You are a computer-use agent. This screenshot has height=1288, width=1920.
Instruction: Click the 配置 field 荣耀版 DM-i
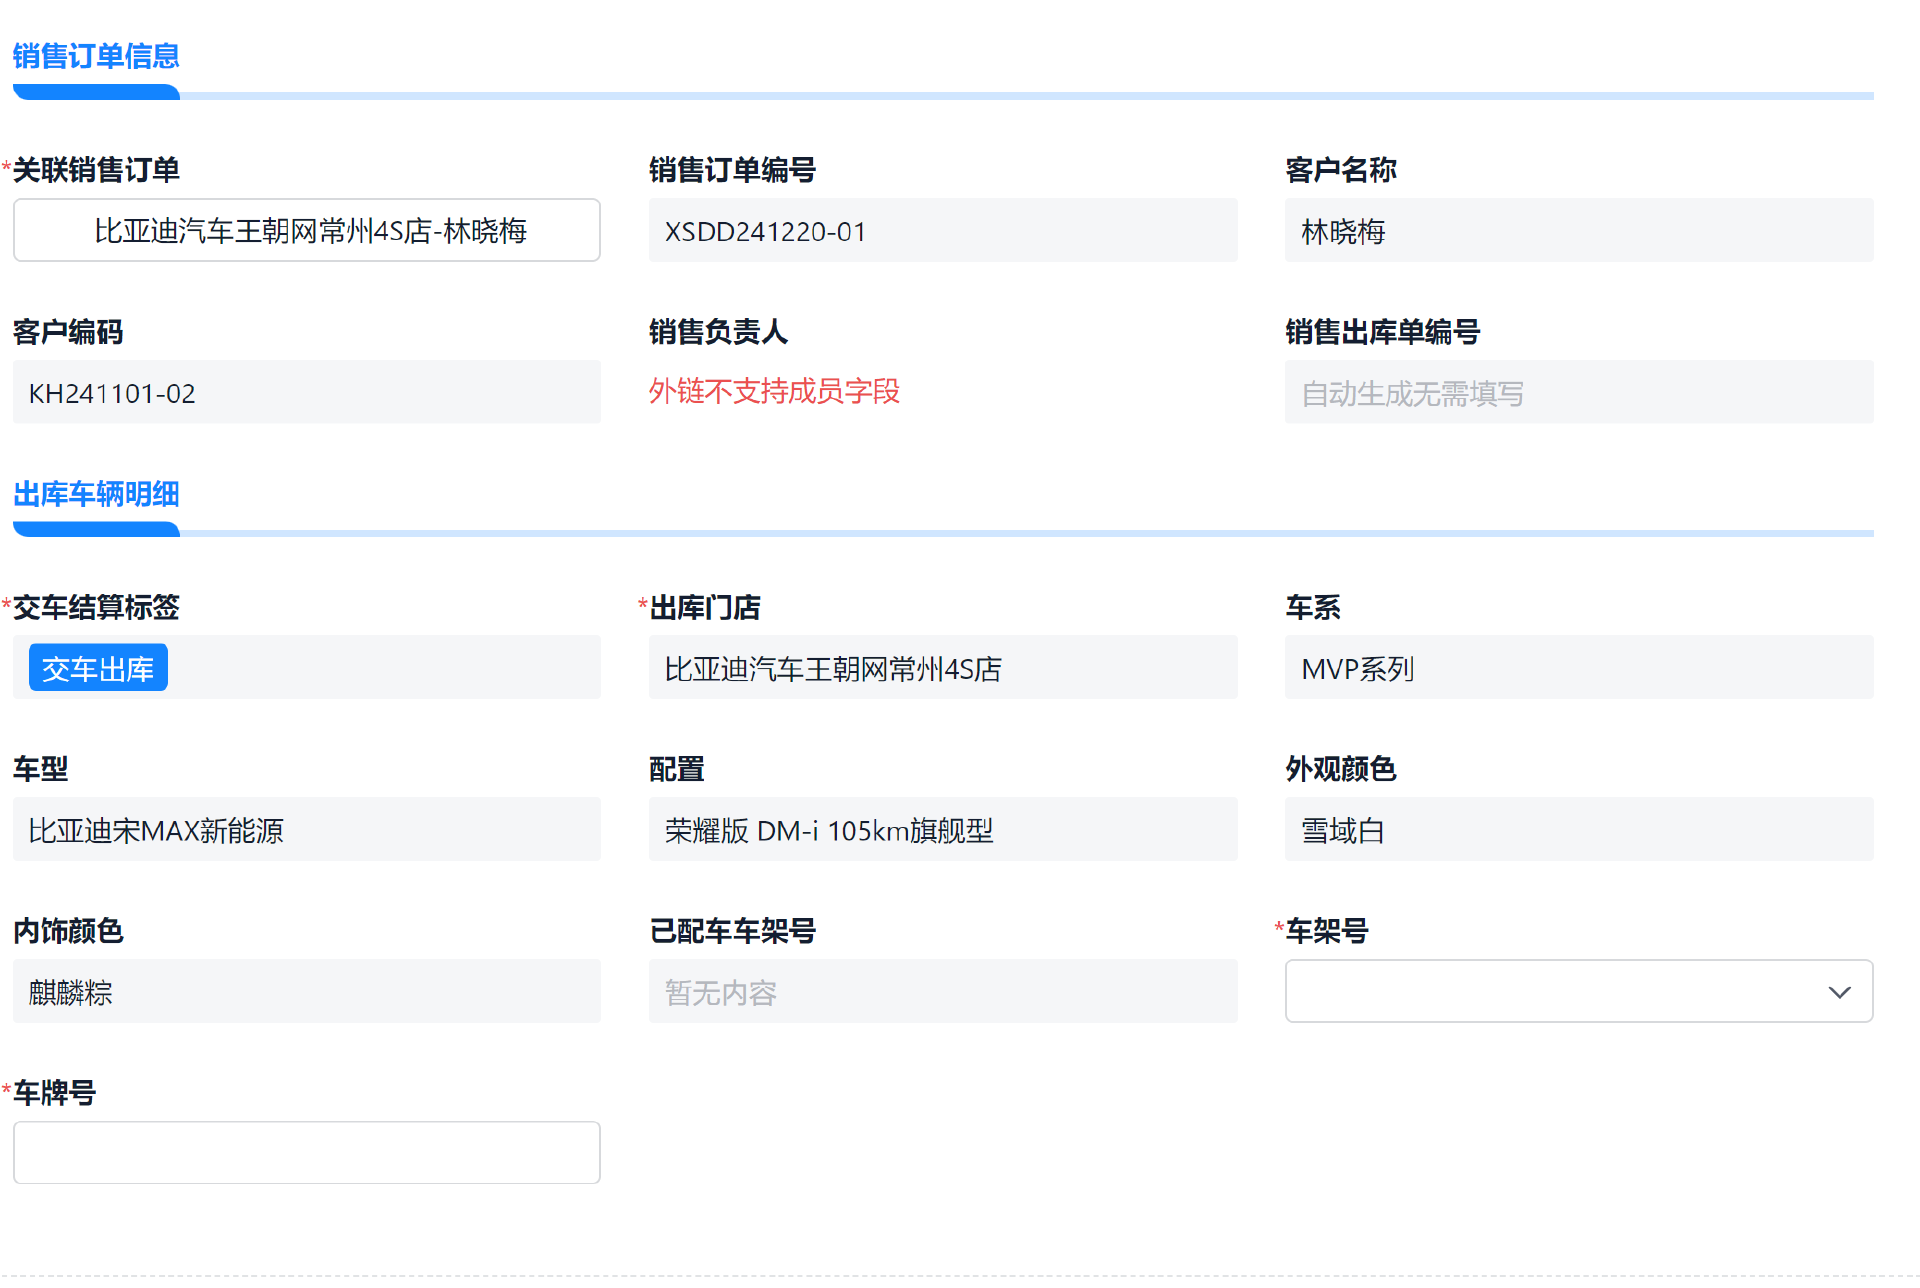coord(942,830)
